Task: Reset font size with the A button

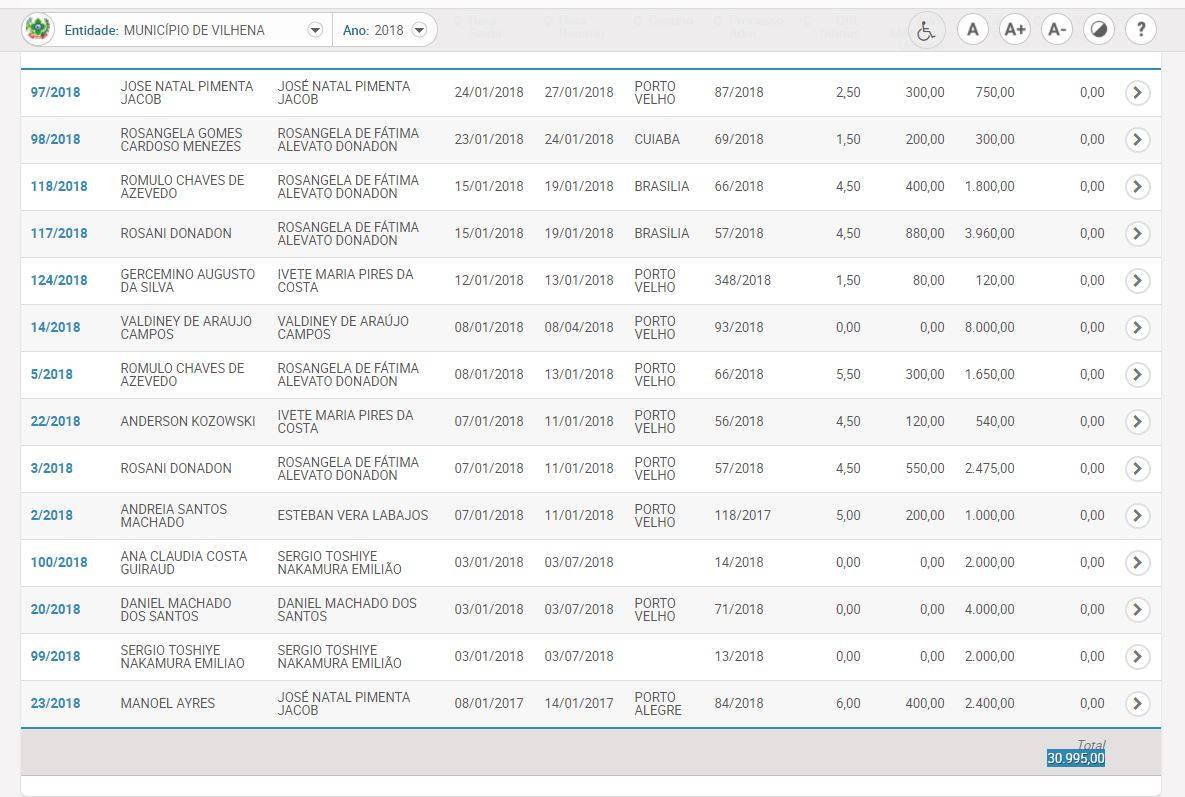Action: 973,30
